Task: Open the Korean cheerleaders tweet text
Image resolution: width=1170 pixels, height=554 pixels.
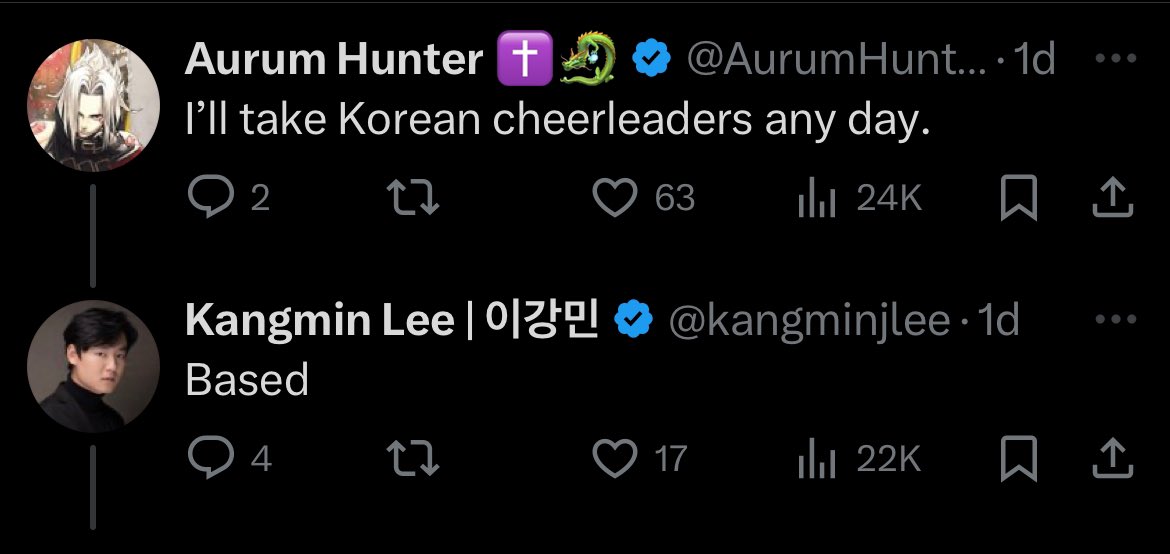Action: pyautogui.click(x=558, y=120)
